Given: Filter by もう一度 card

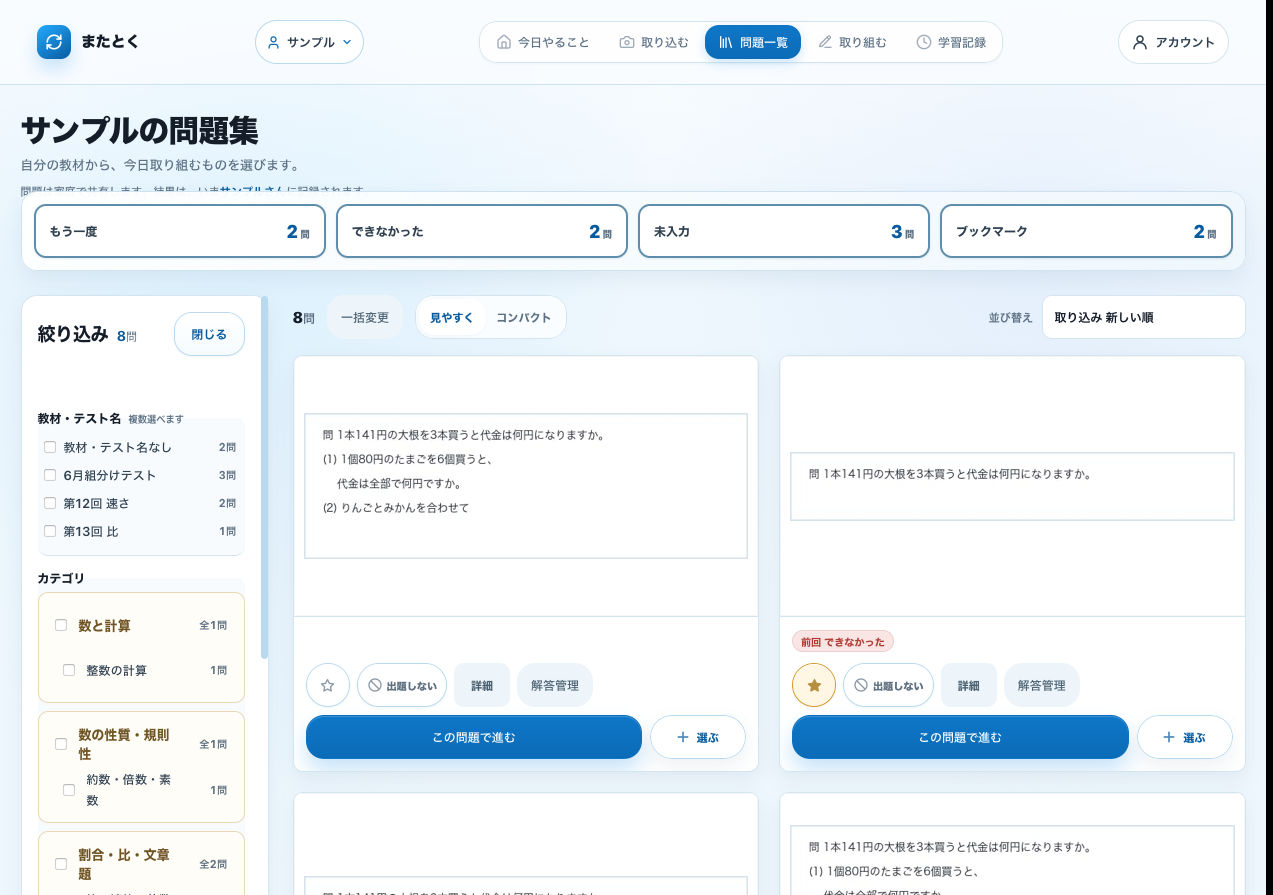Looking at the screenshot, I should click(x=180, y=231).
